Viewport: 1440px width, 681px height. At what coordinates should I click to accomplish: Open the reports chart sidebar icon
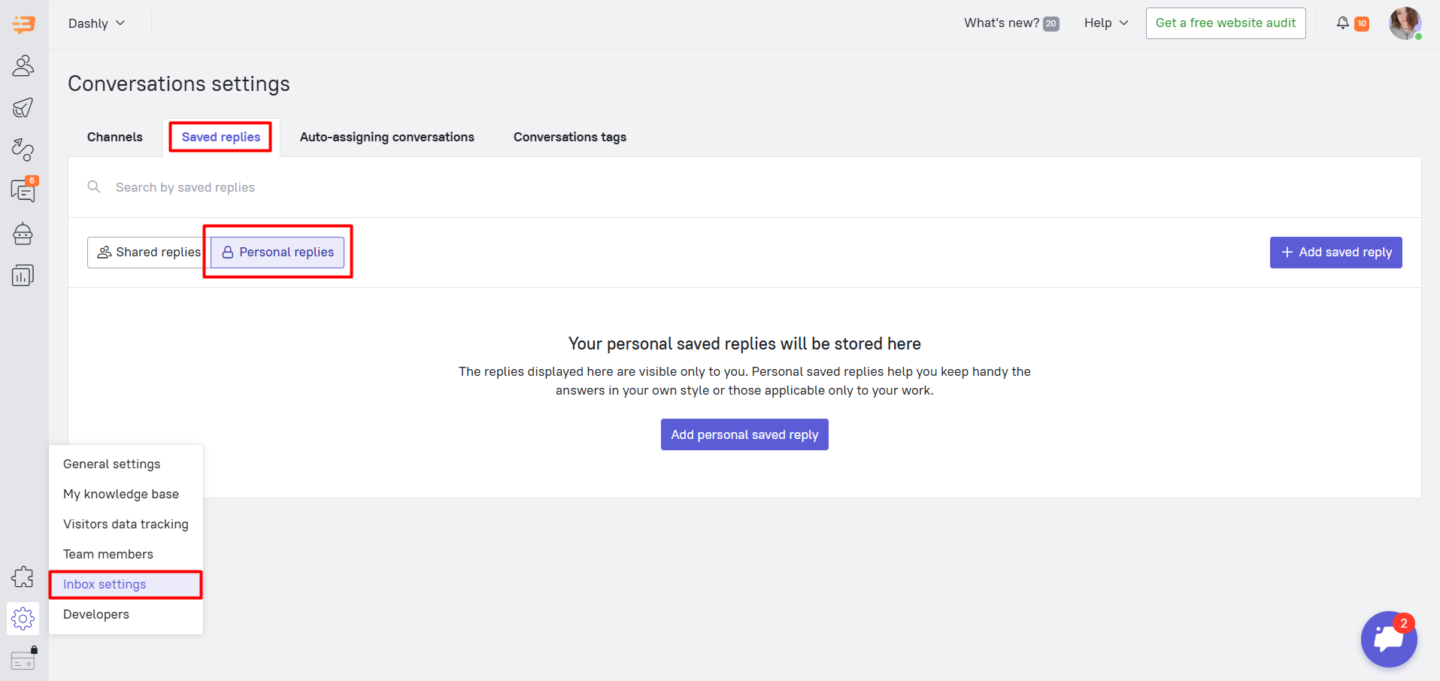click(x=23, y=275)
